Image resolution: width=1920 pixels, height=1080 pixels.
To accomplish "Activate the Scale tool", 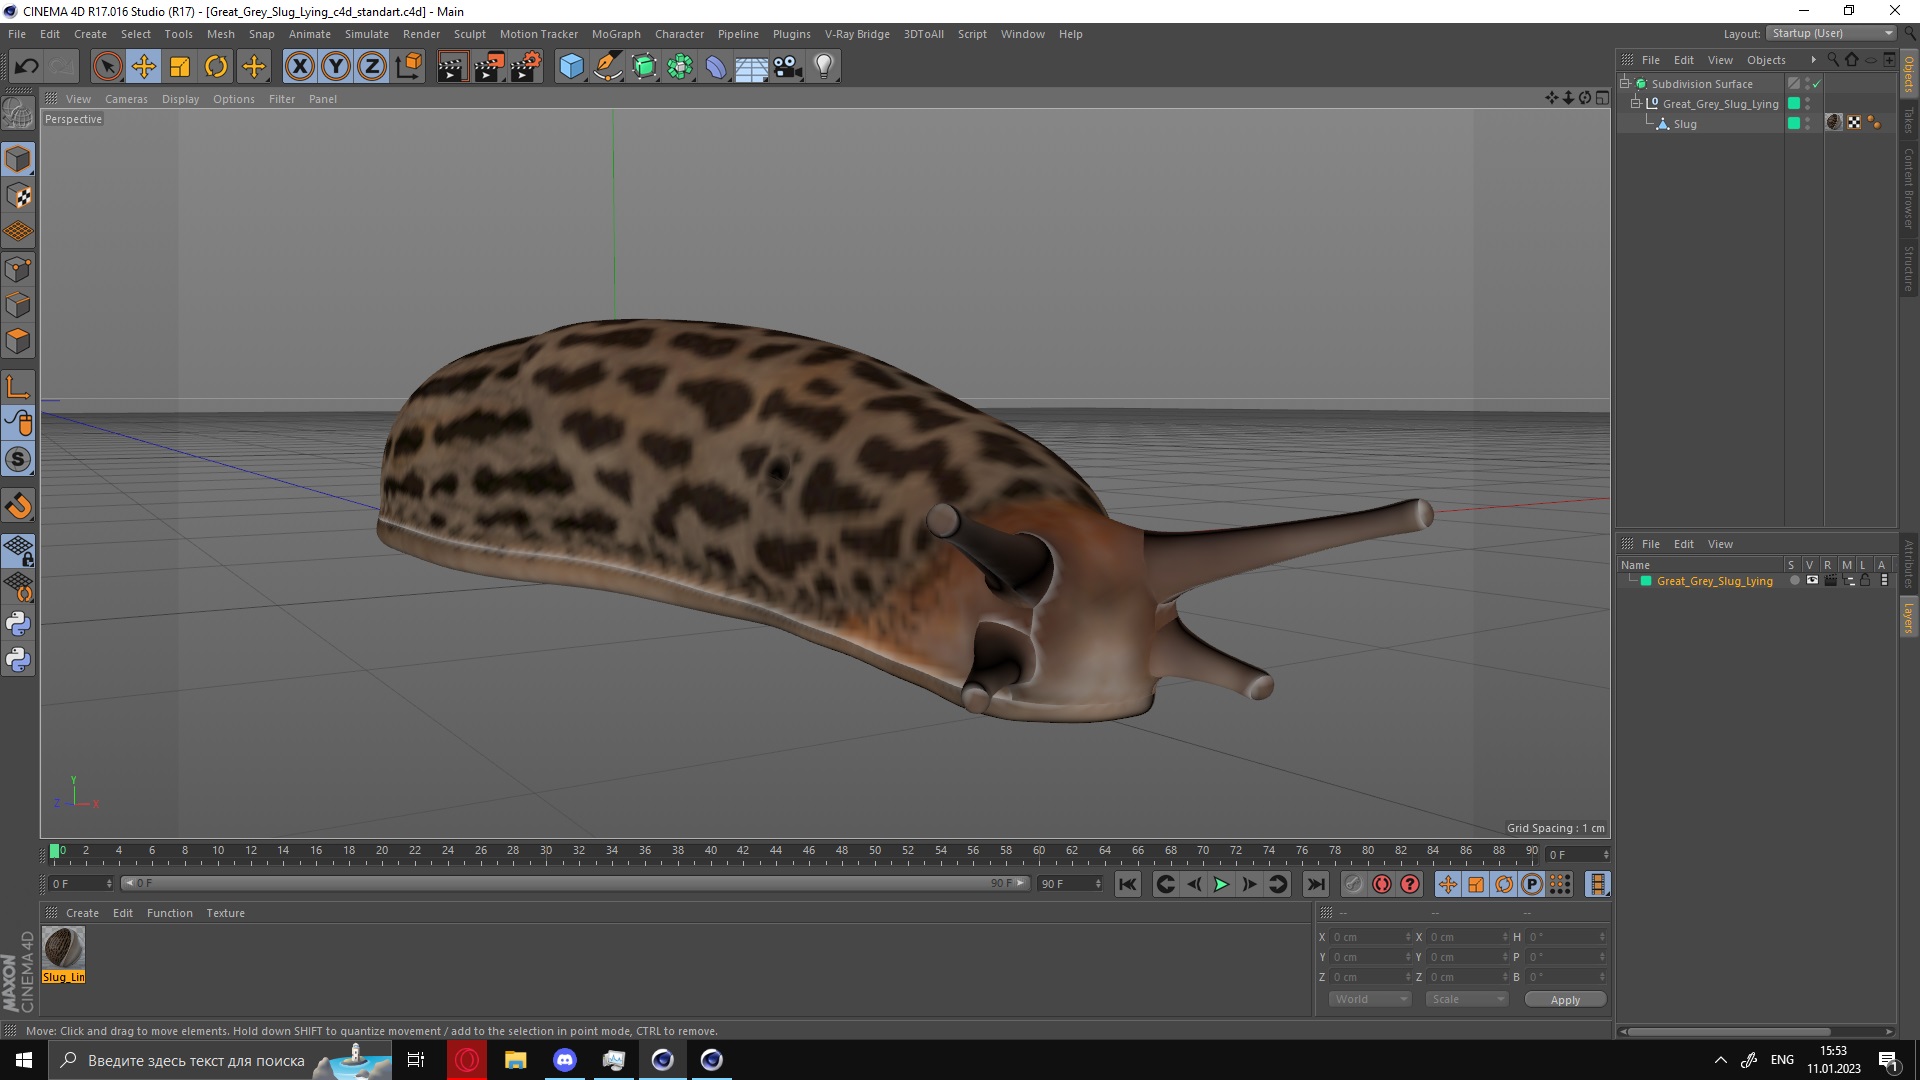I will point(180,67).
